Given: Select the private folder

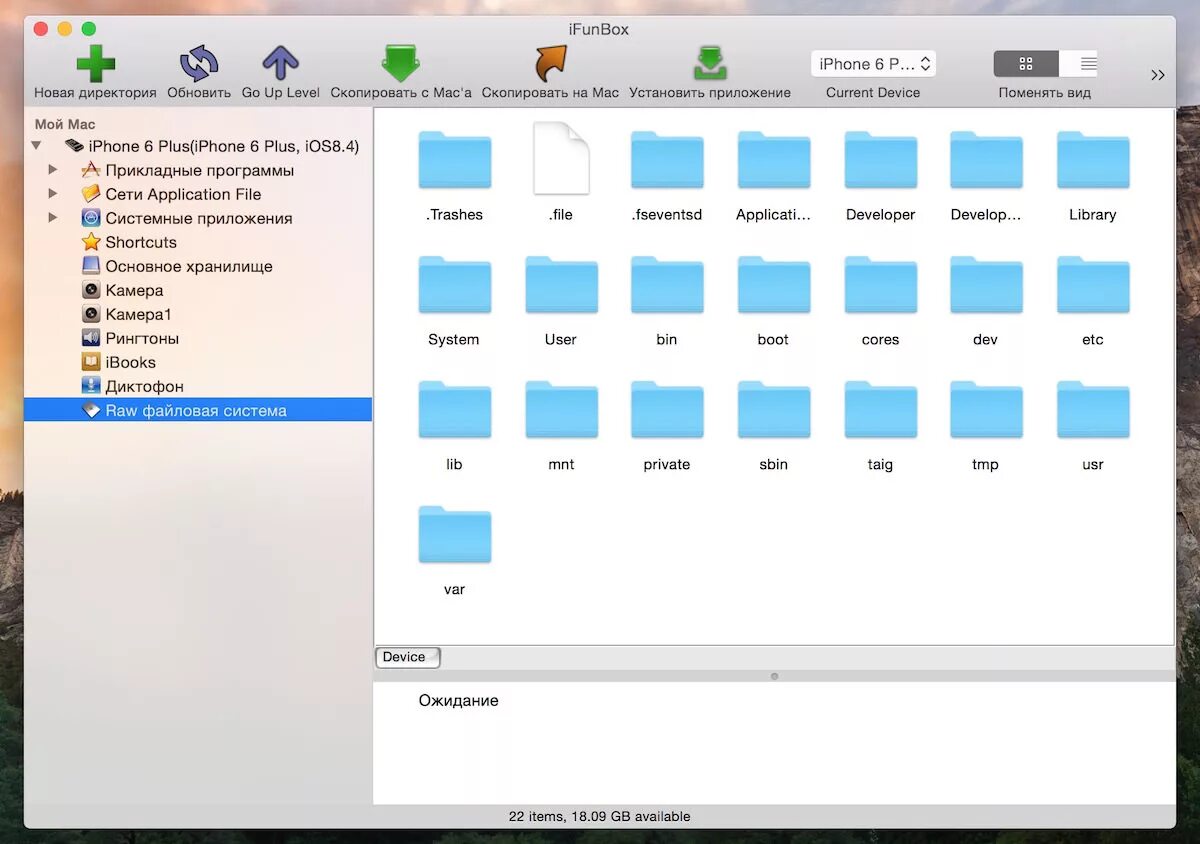Looking at the screenshot, I should tap(667, 410).
